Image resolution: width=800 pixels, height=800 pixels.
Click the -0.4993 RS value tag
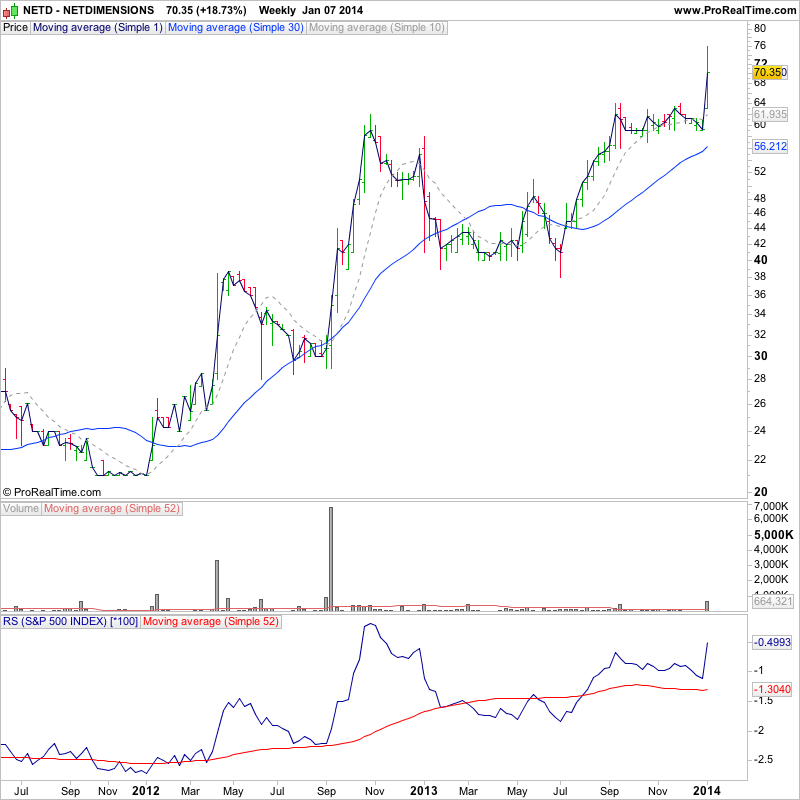pos(772,642)
